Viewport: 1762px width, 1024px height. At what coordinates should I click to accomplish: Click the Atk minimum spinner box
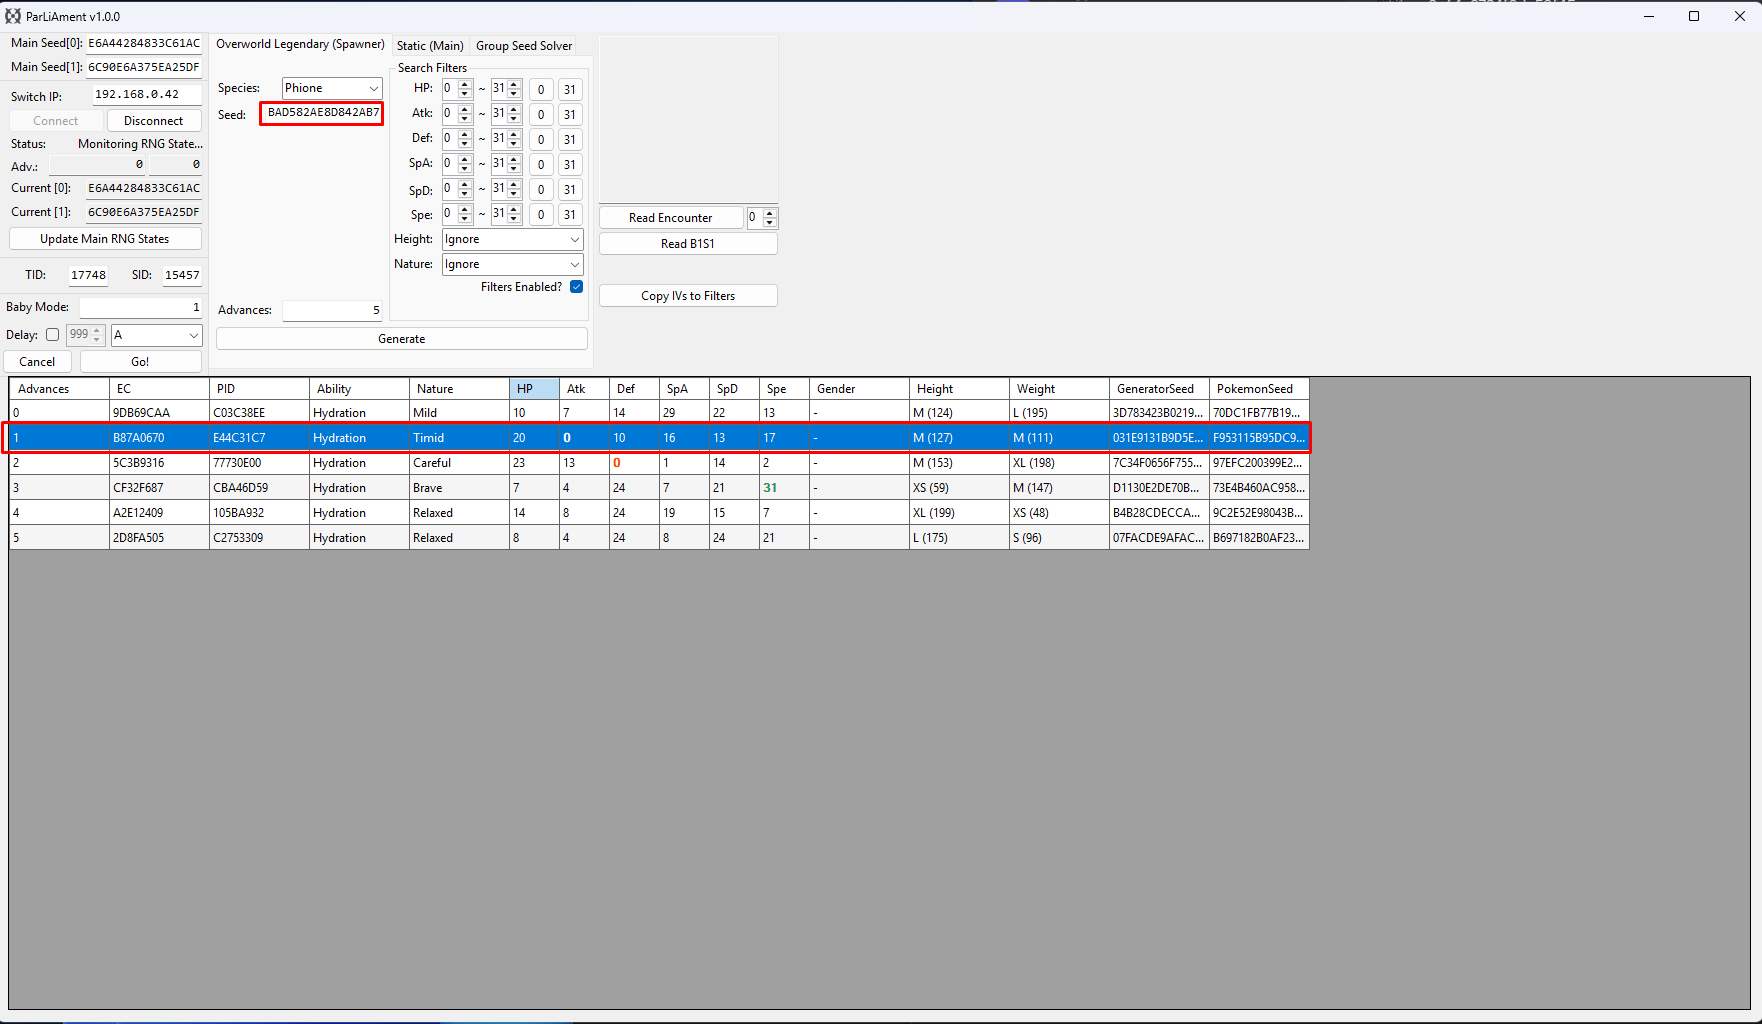click(457, 114)
